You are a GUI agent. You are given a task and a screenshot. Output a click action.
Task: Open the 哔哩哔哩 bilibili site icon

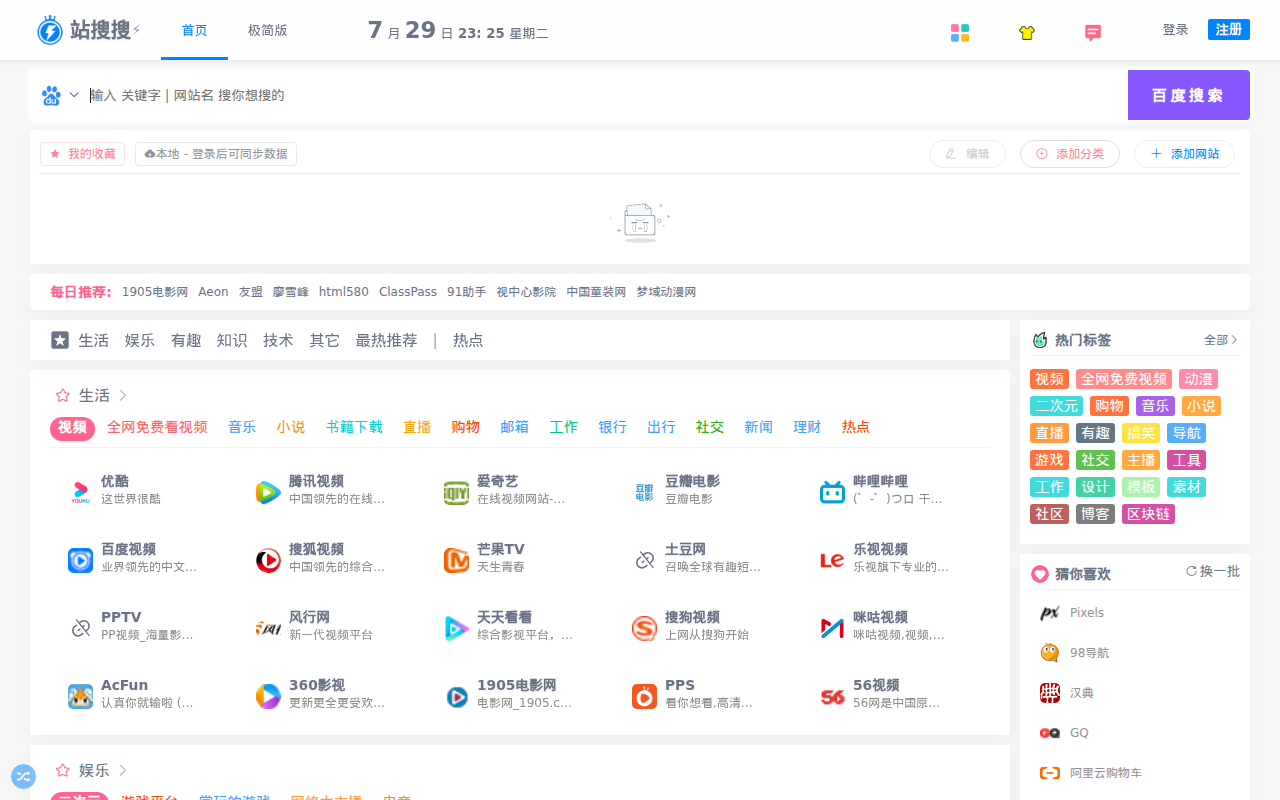click(x=832, y=492)
